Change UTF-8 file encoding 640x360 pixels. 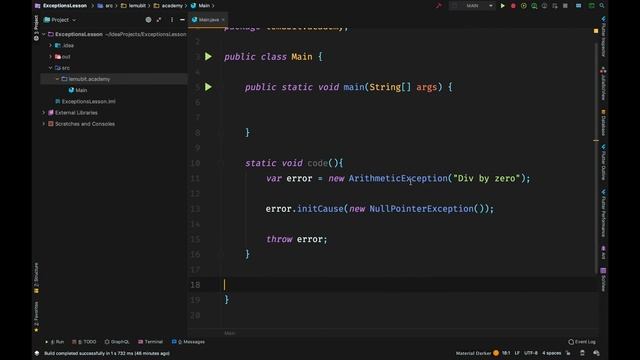click(531, 353)
